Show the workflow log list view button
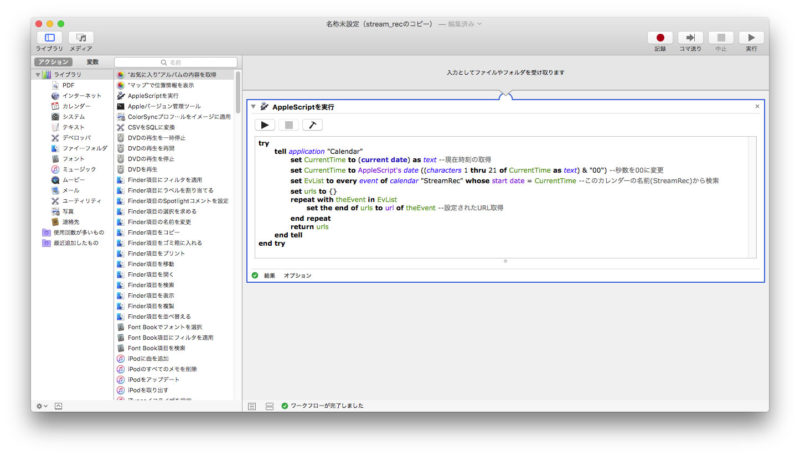The width and height of the screenshot is (800, 456). click(252, 406)
